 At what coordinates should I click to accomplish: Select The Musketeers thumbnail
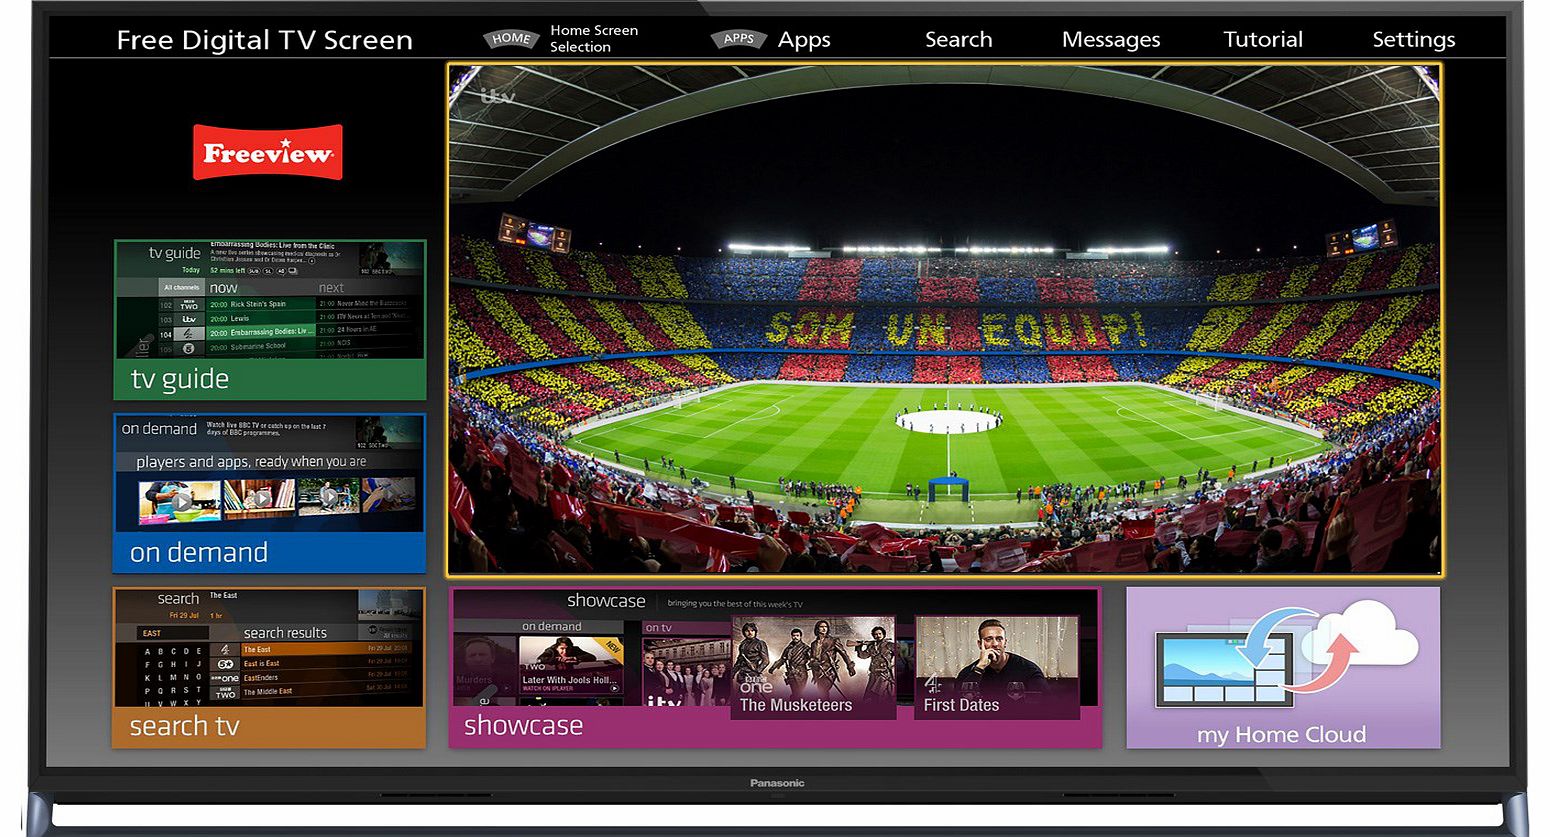tap(812, 665)
